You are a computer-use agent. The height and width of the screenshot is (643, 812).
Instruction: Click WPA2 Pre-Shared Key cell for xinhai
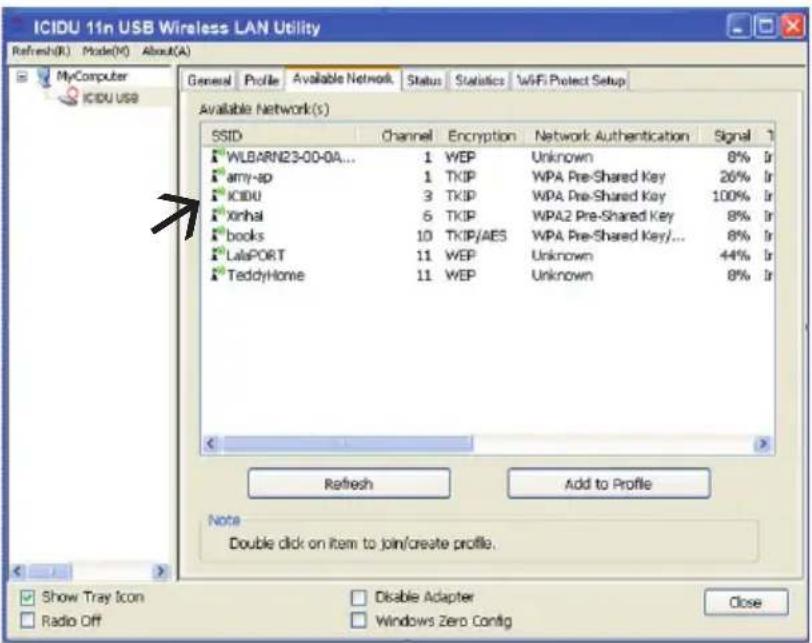coord(603,215)
